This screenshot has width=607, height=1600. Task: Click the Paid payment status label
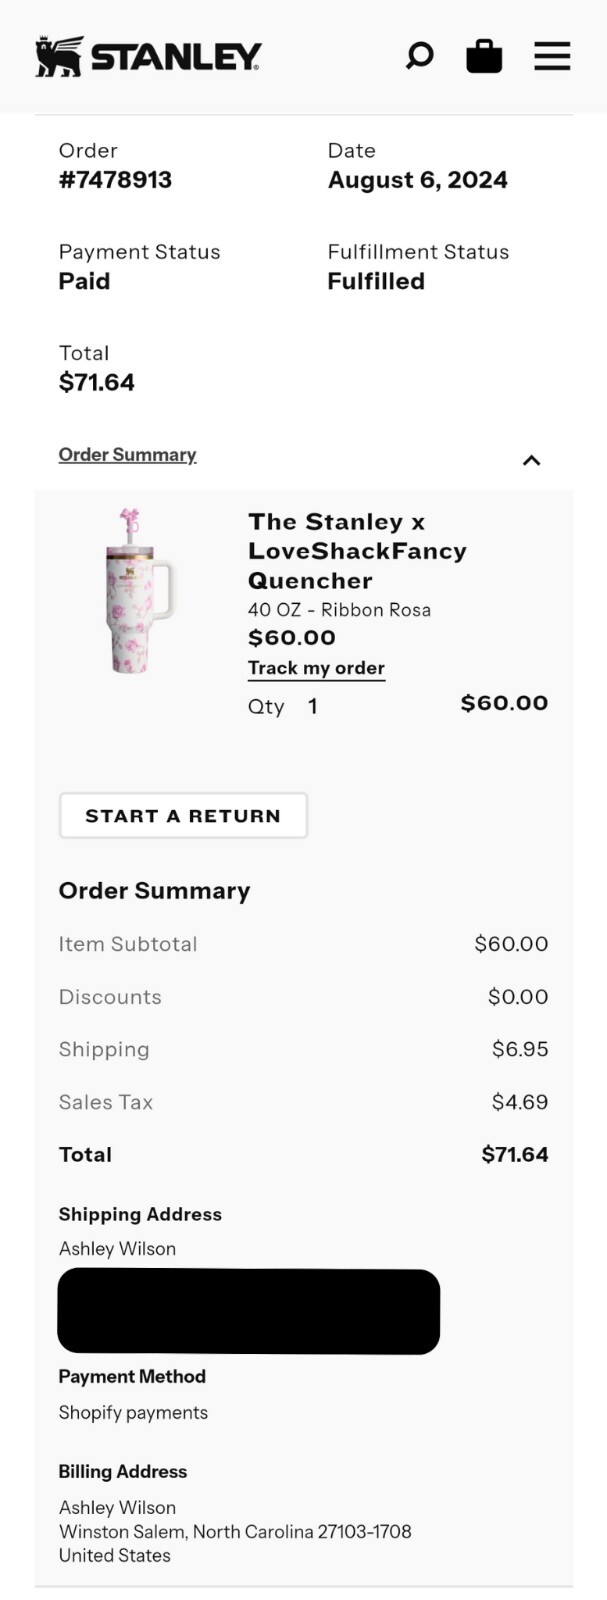[84, 281]
